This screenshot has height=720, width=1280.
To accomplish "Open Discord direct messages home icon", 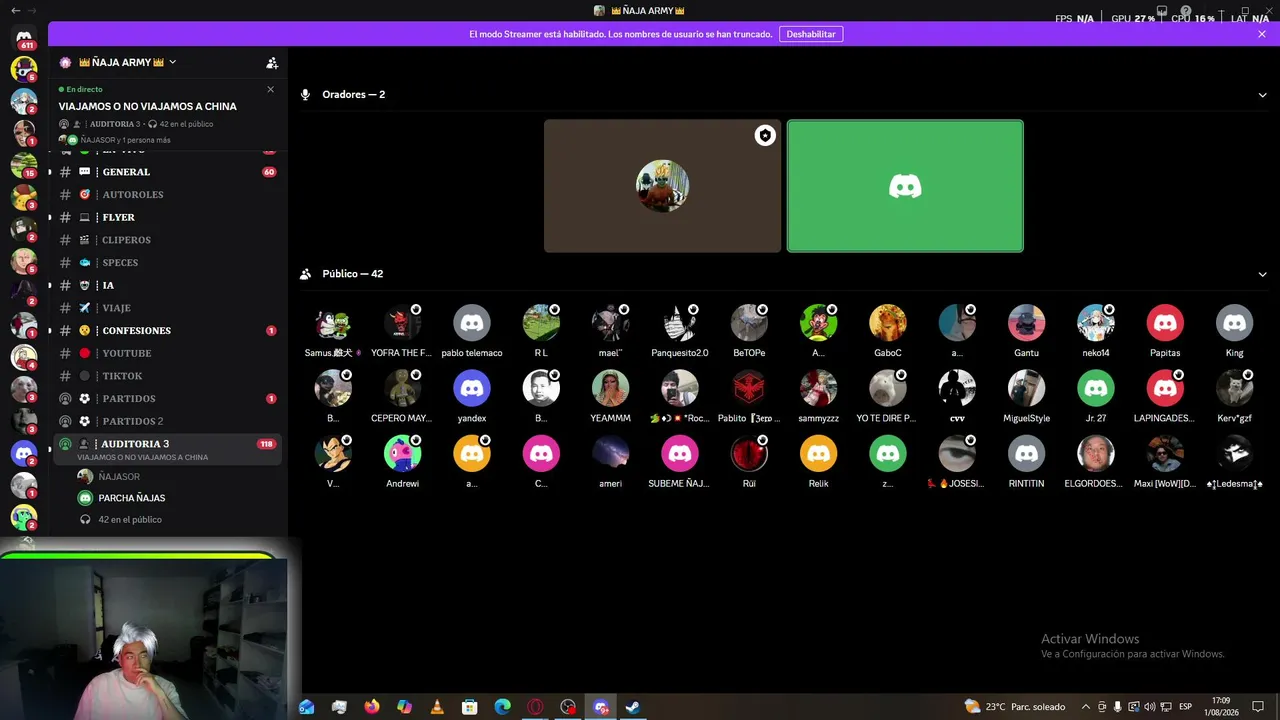I will 24,37.
